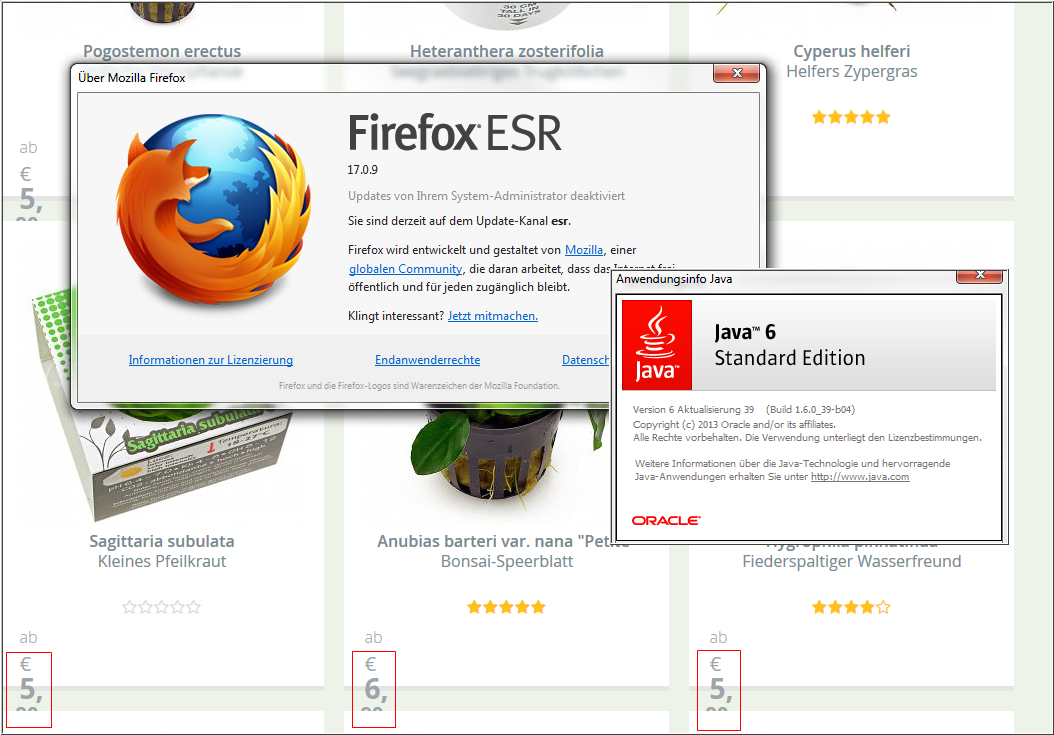The width and height of the screenshot is (1054, 735).
Task: Click the Java Lizenzbestimmungen rights line
Action: pos(807,438)
